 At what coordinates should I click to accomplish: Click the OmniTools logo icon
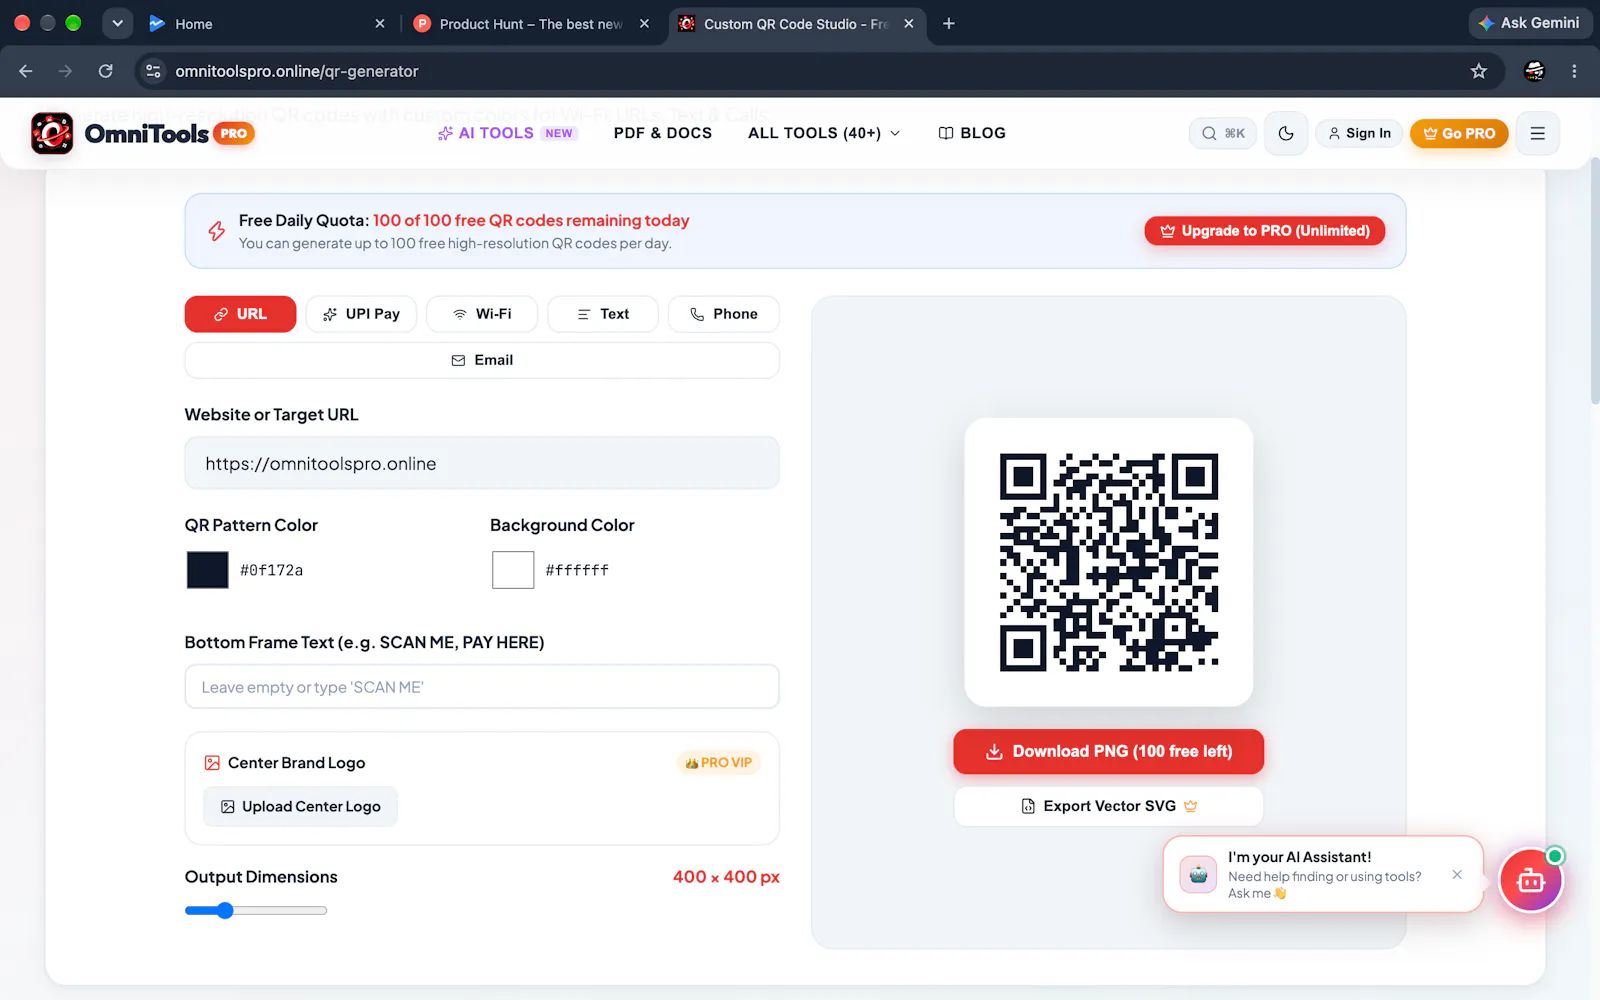click(x=52, y=133)
